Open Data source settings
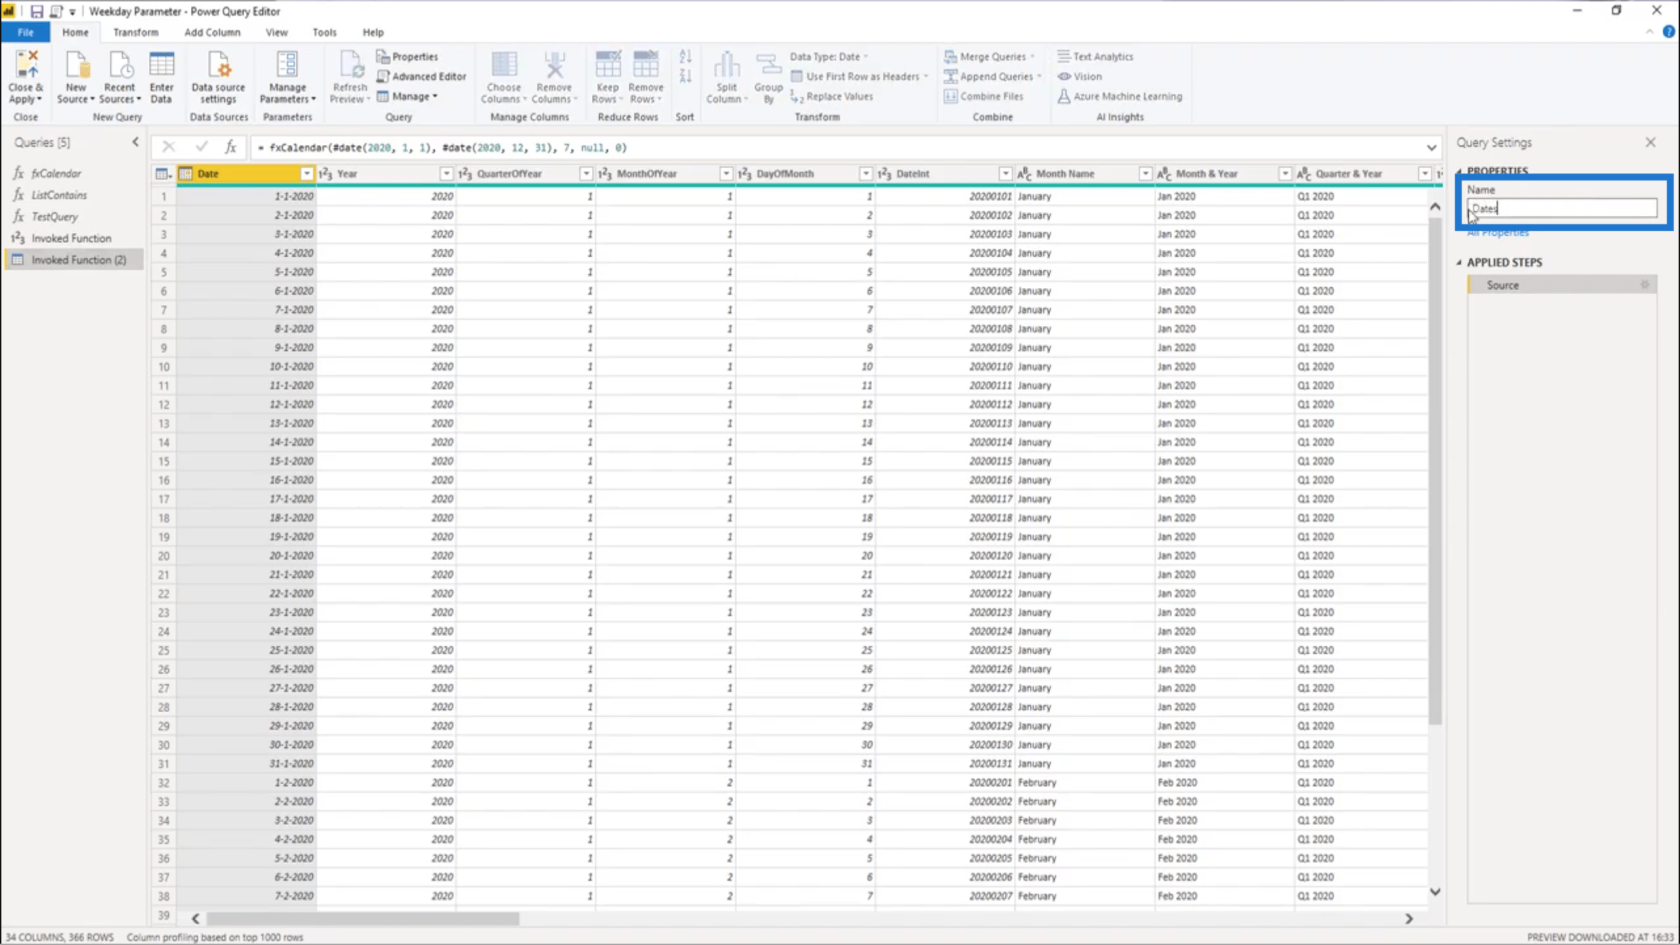Screen dimensions: 1680x945 (x=218, y=77)
